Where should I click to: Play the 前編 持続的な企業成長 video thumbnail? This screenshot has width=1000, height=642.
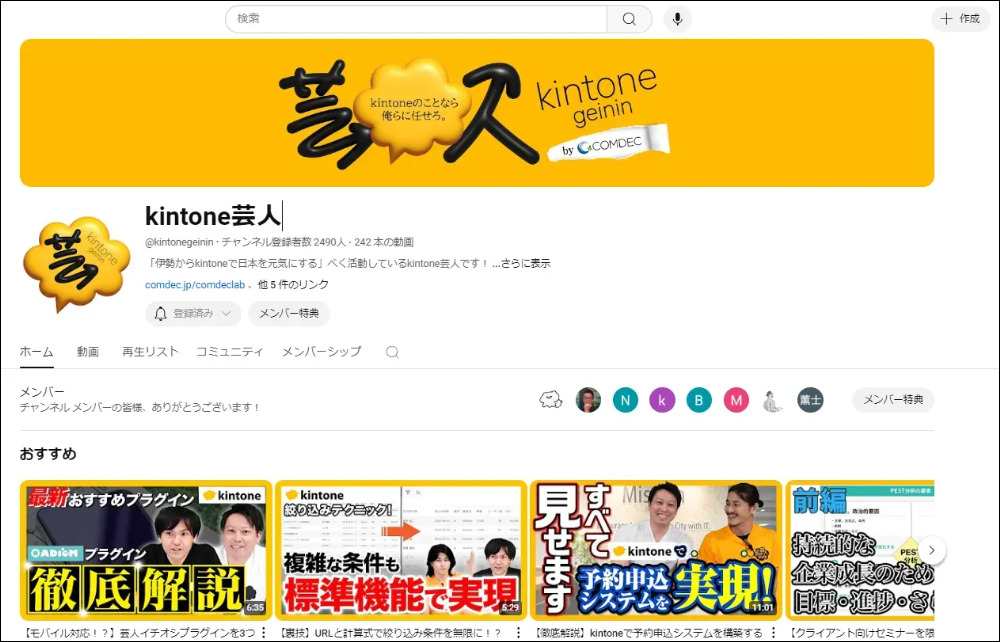point(860,550)
